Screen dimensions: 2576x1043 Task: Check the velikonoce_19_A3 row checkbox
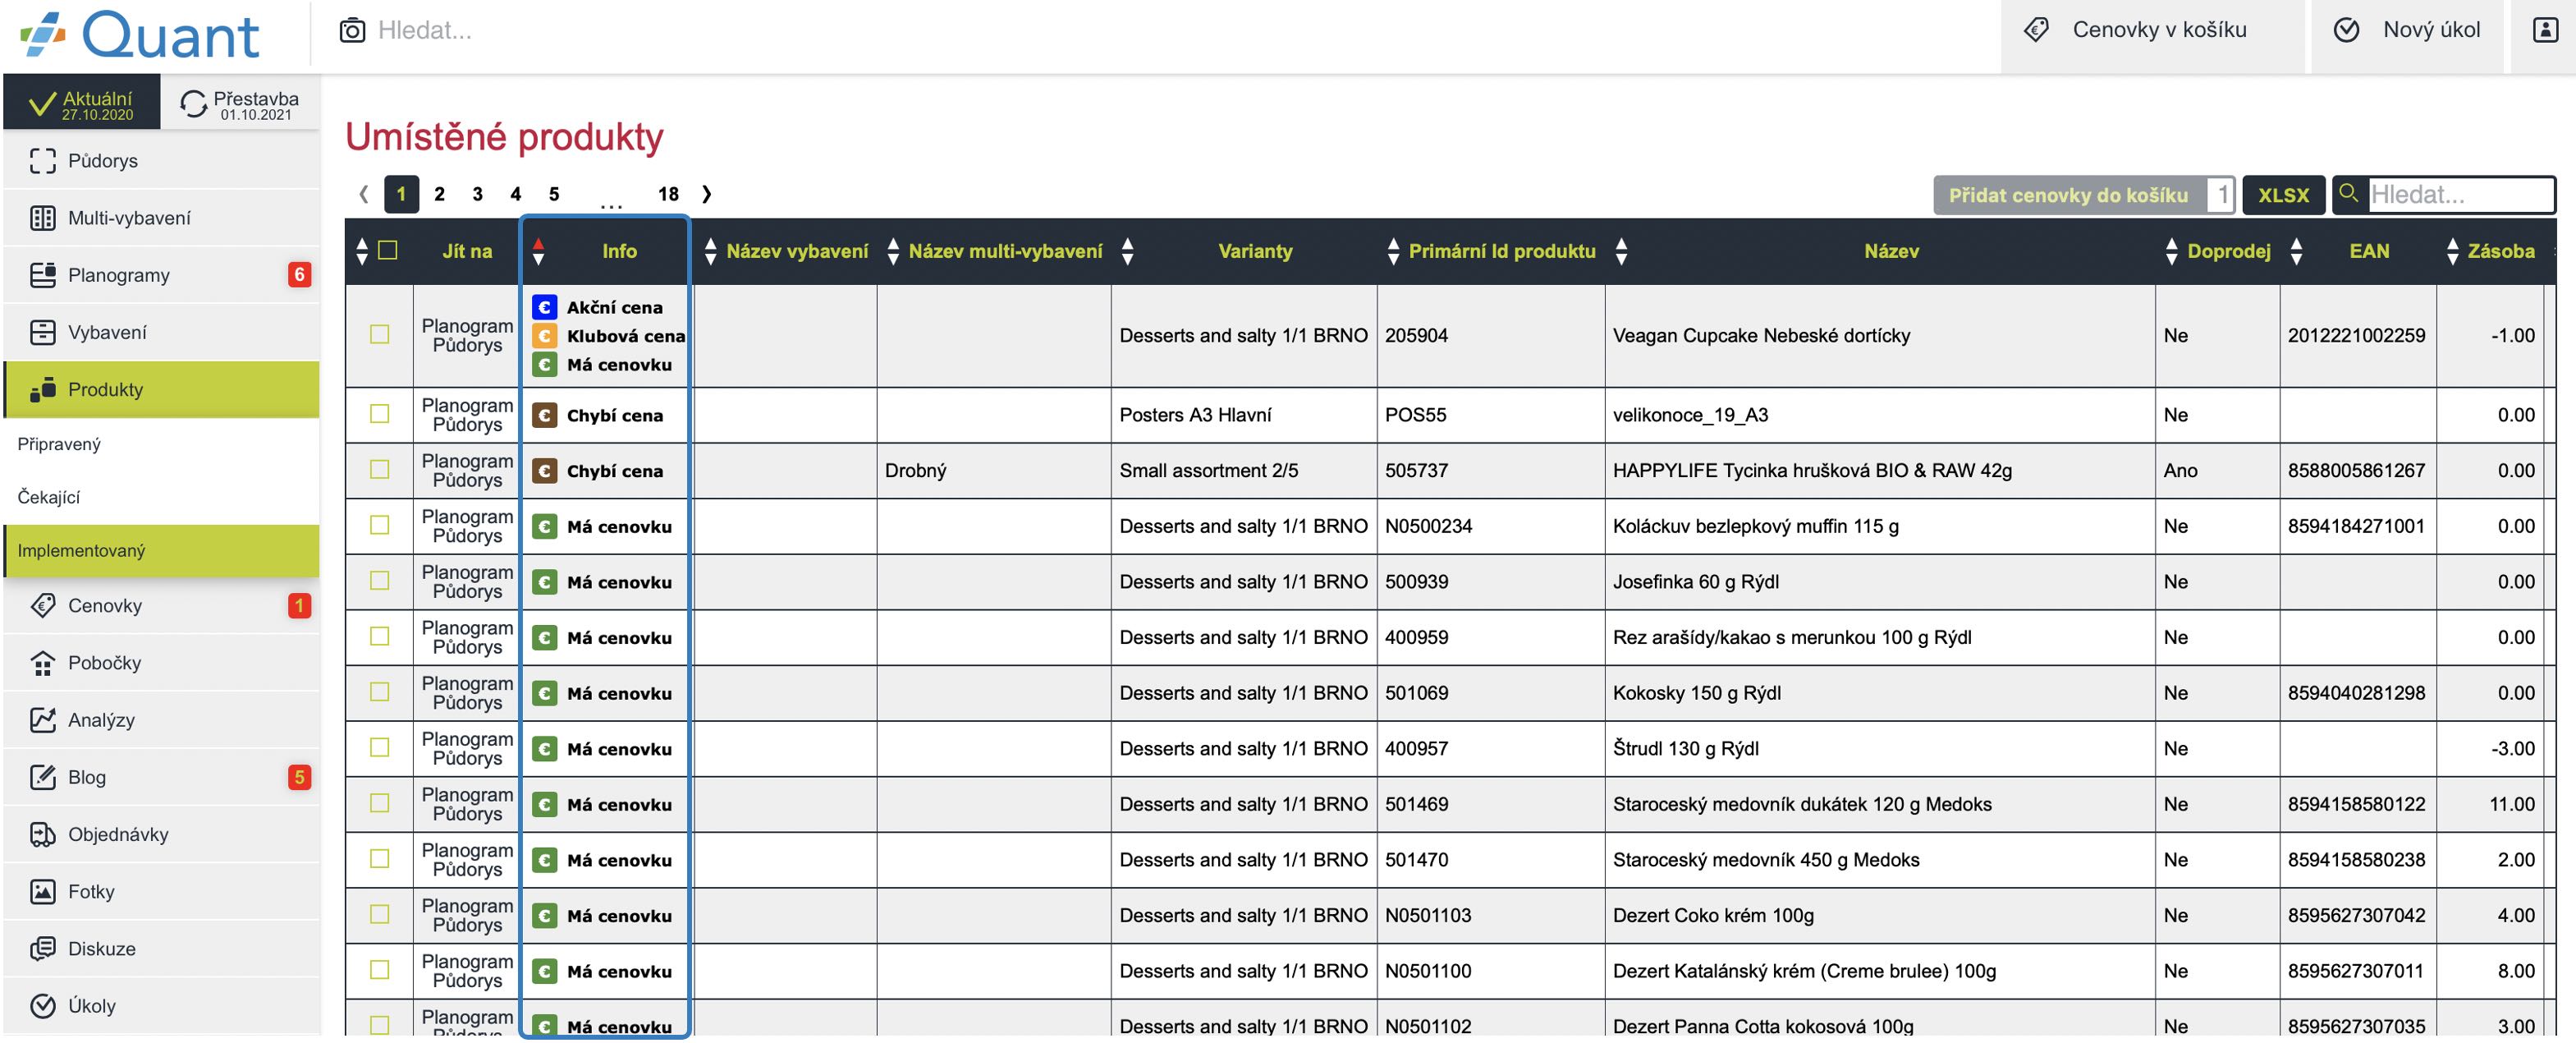[380, 414]
